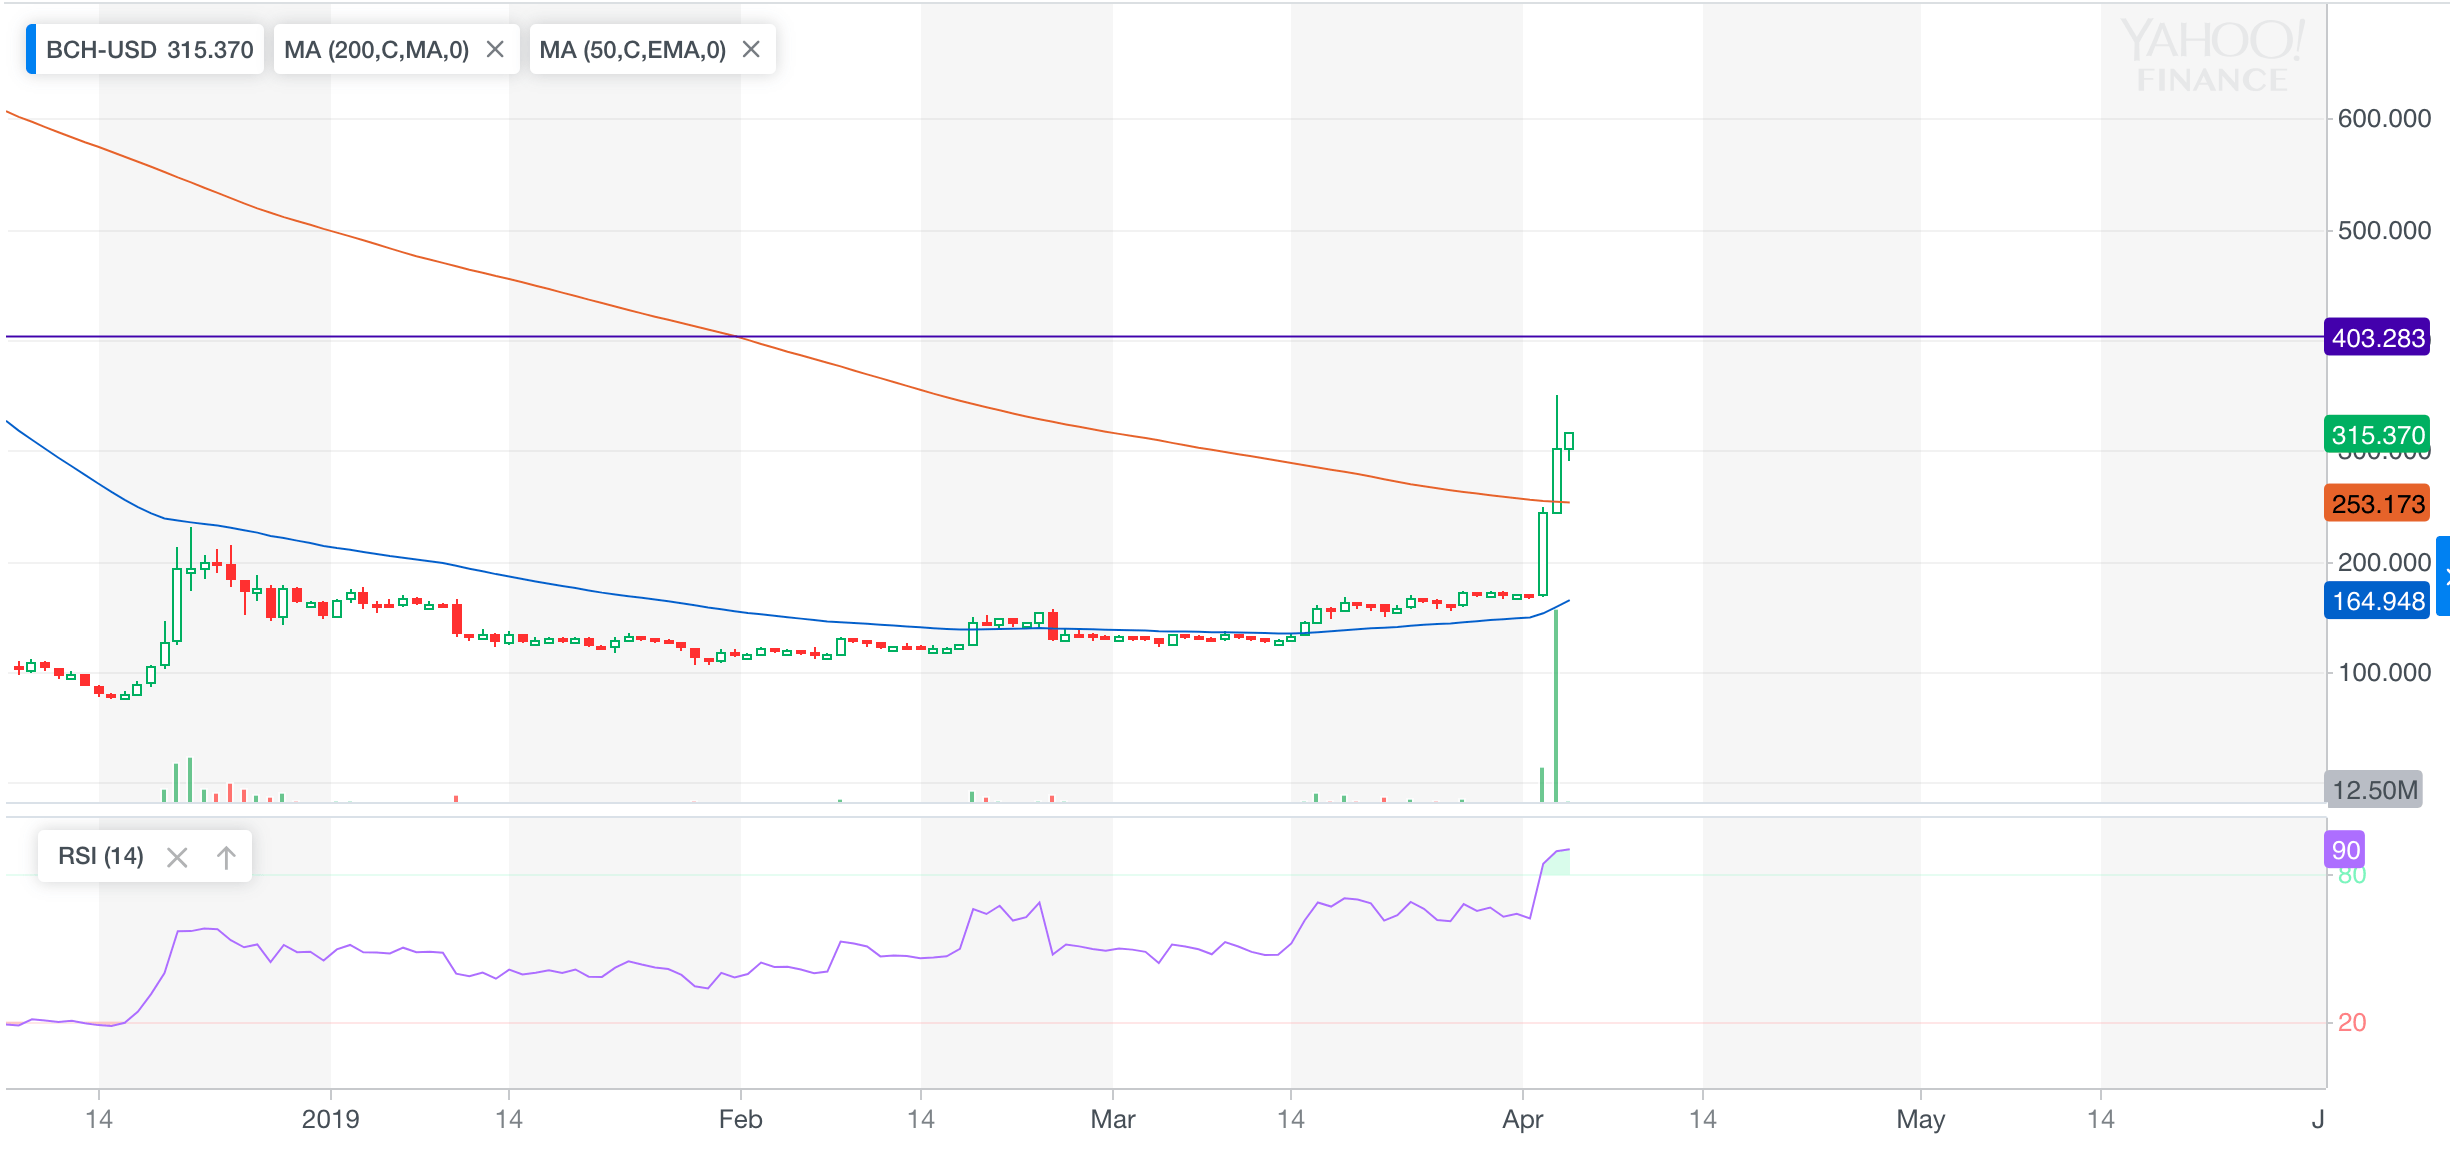Image resolution: width=2450 pixels, height=1160 pixels.
Task: Close the RSI (14) panel
Action: [x=177, y=857]
